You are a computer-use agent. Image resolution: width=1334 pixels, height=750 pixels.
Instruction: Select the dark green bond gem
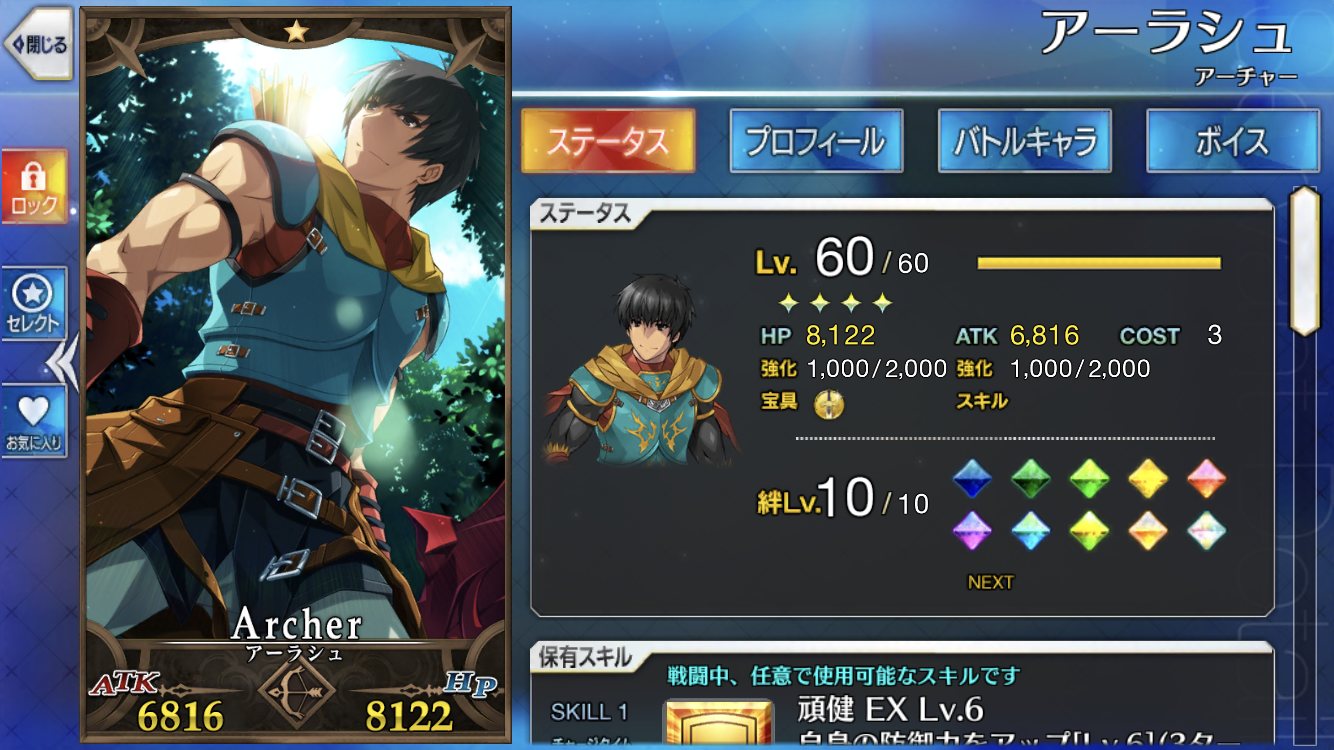click(x=1029, y=479)
